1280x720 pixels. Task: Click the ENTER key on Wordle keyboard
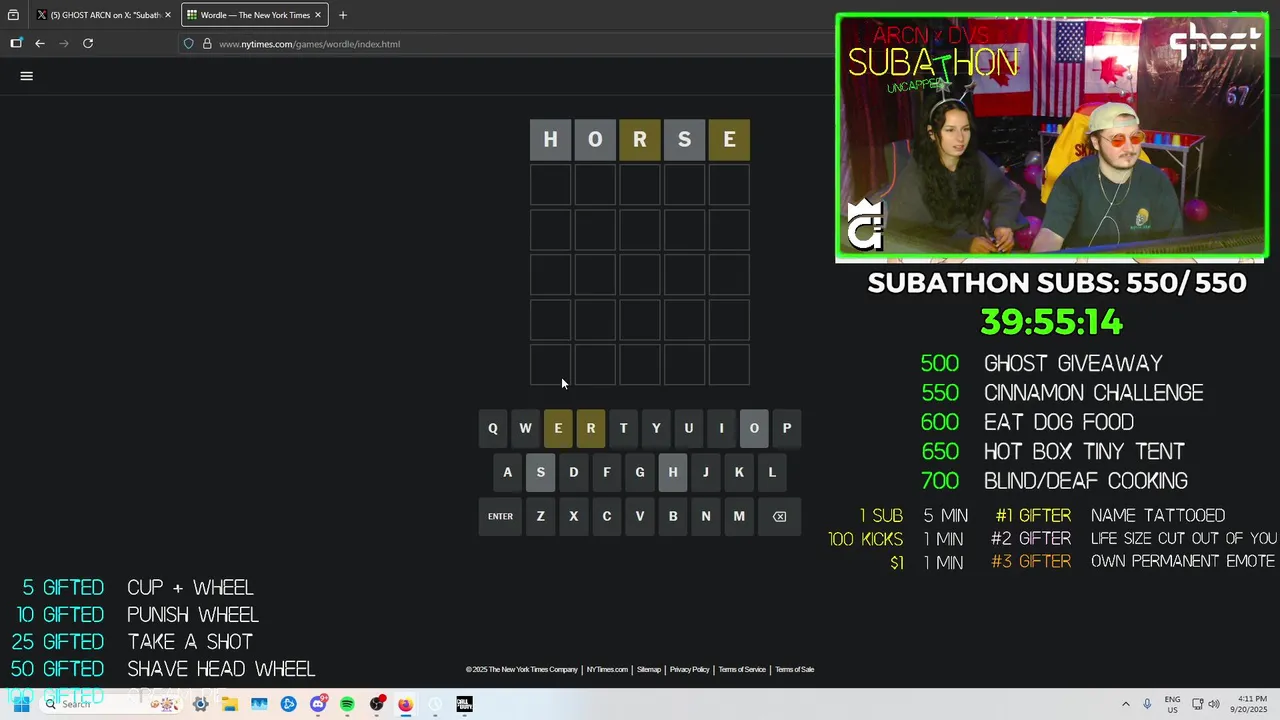coord(500,517)
